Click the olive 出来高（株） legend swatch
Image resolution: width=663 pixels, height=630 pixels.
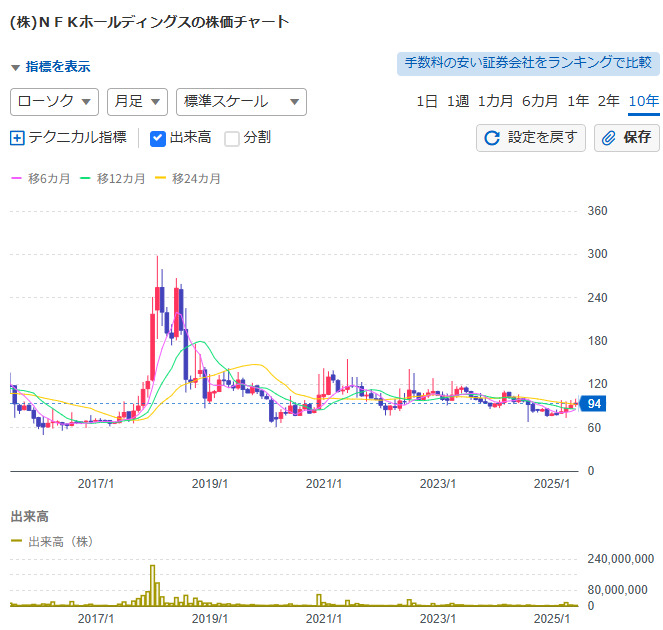(16, 541)
